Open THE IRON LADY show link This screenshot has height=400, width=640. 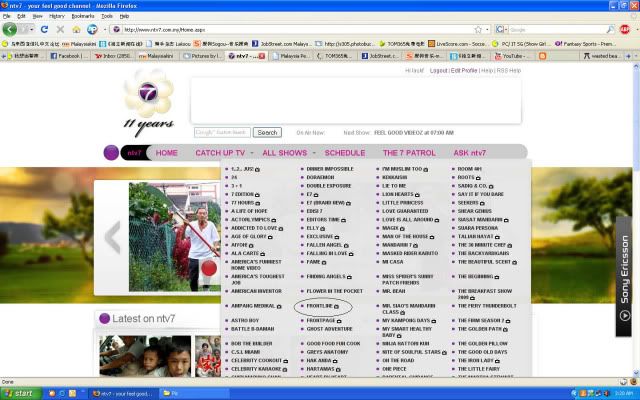[x=476, y=361]
